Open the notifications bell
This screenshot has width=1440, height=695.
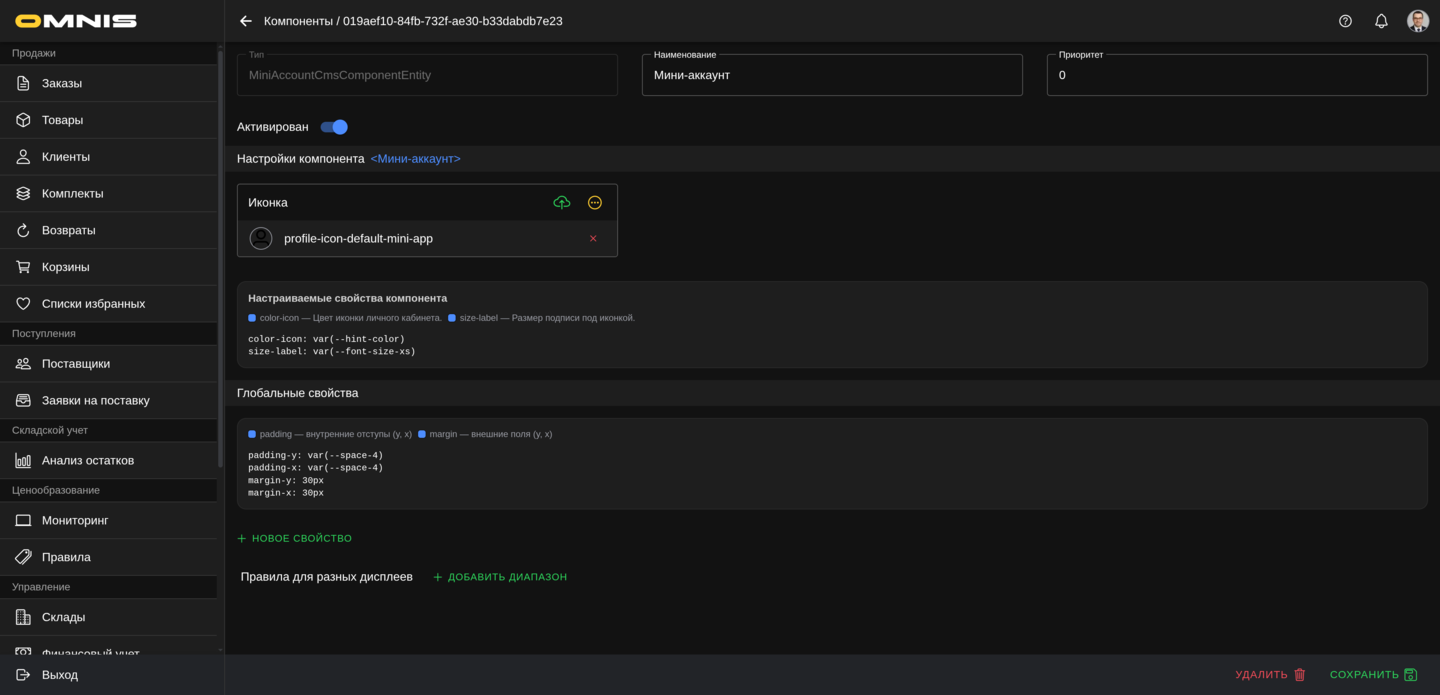click(x=1381, y=21)
